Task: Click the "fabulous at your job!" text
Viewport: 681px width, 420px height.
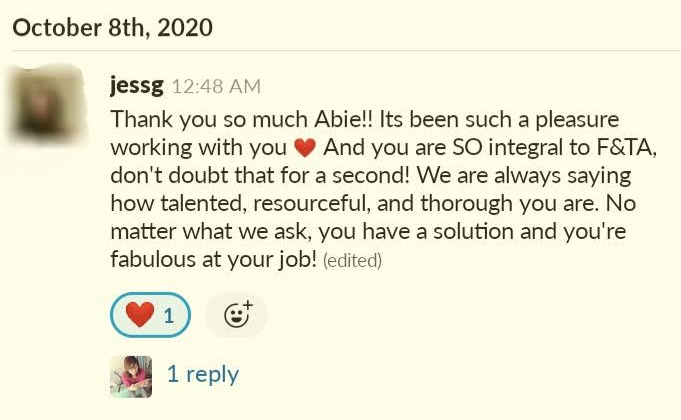Action: click(x=214, y=261)
